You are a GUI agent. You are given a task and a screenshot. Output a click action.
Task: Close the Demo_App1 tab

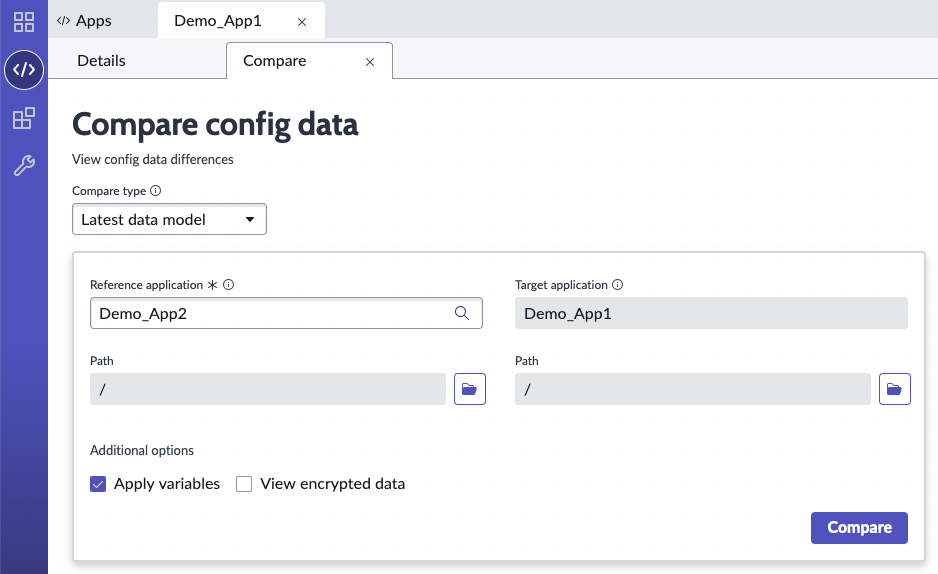click(x=302, y=22)
